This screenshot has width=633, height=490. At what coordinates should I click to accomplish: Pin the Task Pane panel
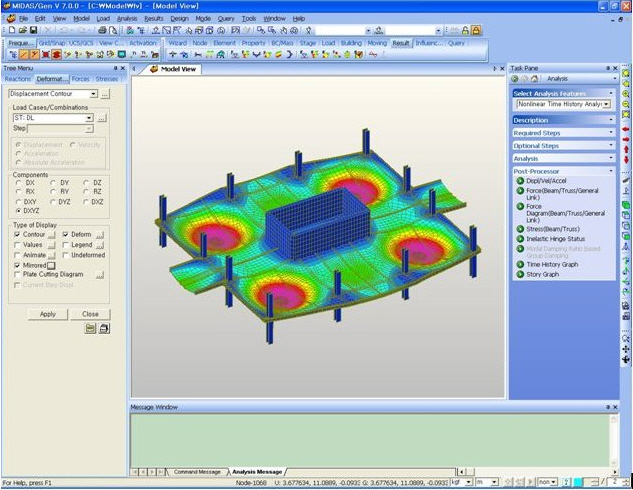coord(608,68)
